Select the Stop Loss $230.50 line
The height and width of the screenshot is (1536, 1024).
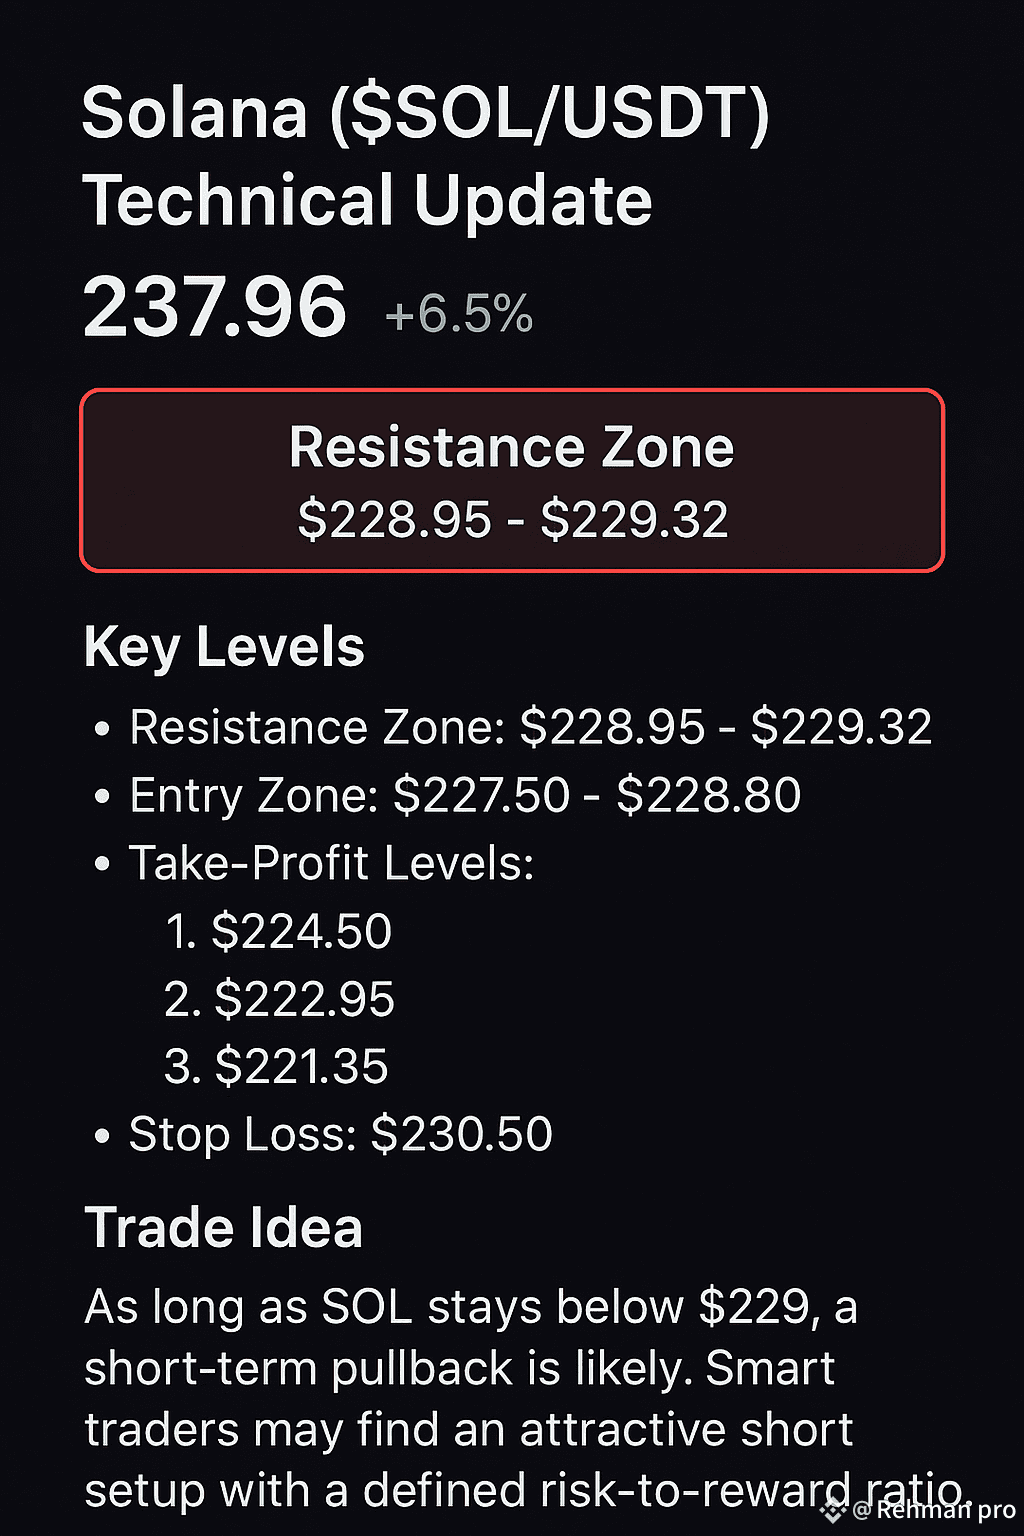click(x=340, y=1134)
